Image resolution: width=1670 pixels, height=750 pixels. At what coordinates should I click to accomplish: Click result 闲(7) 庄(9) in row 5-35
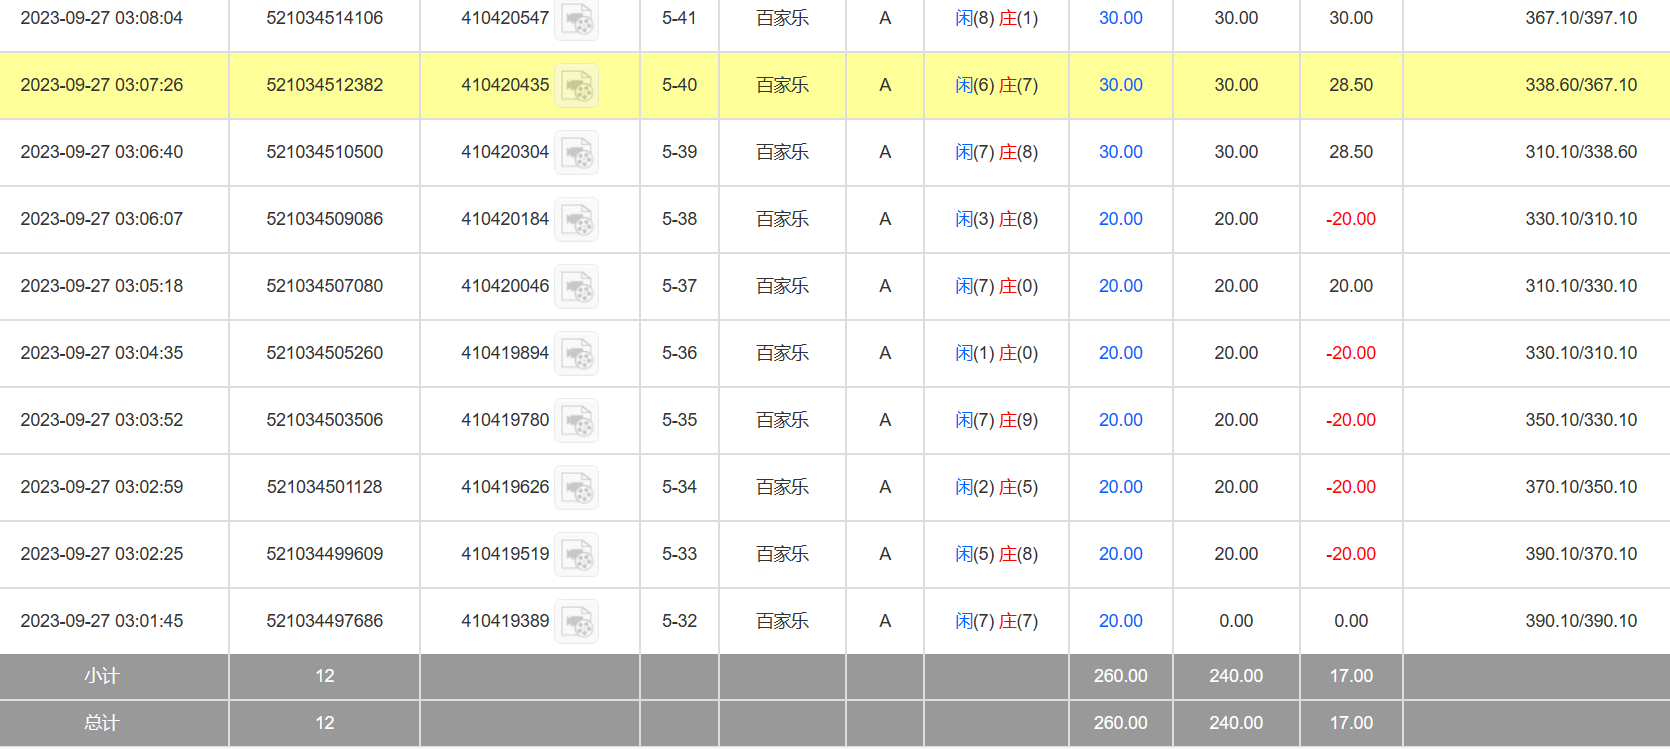[x=996, y=420]
